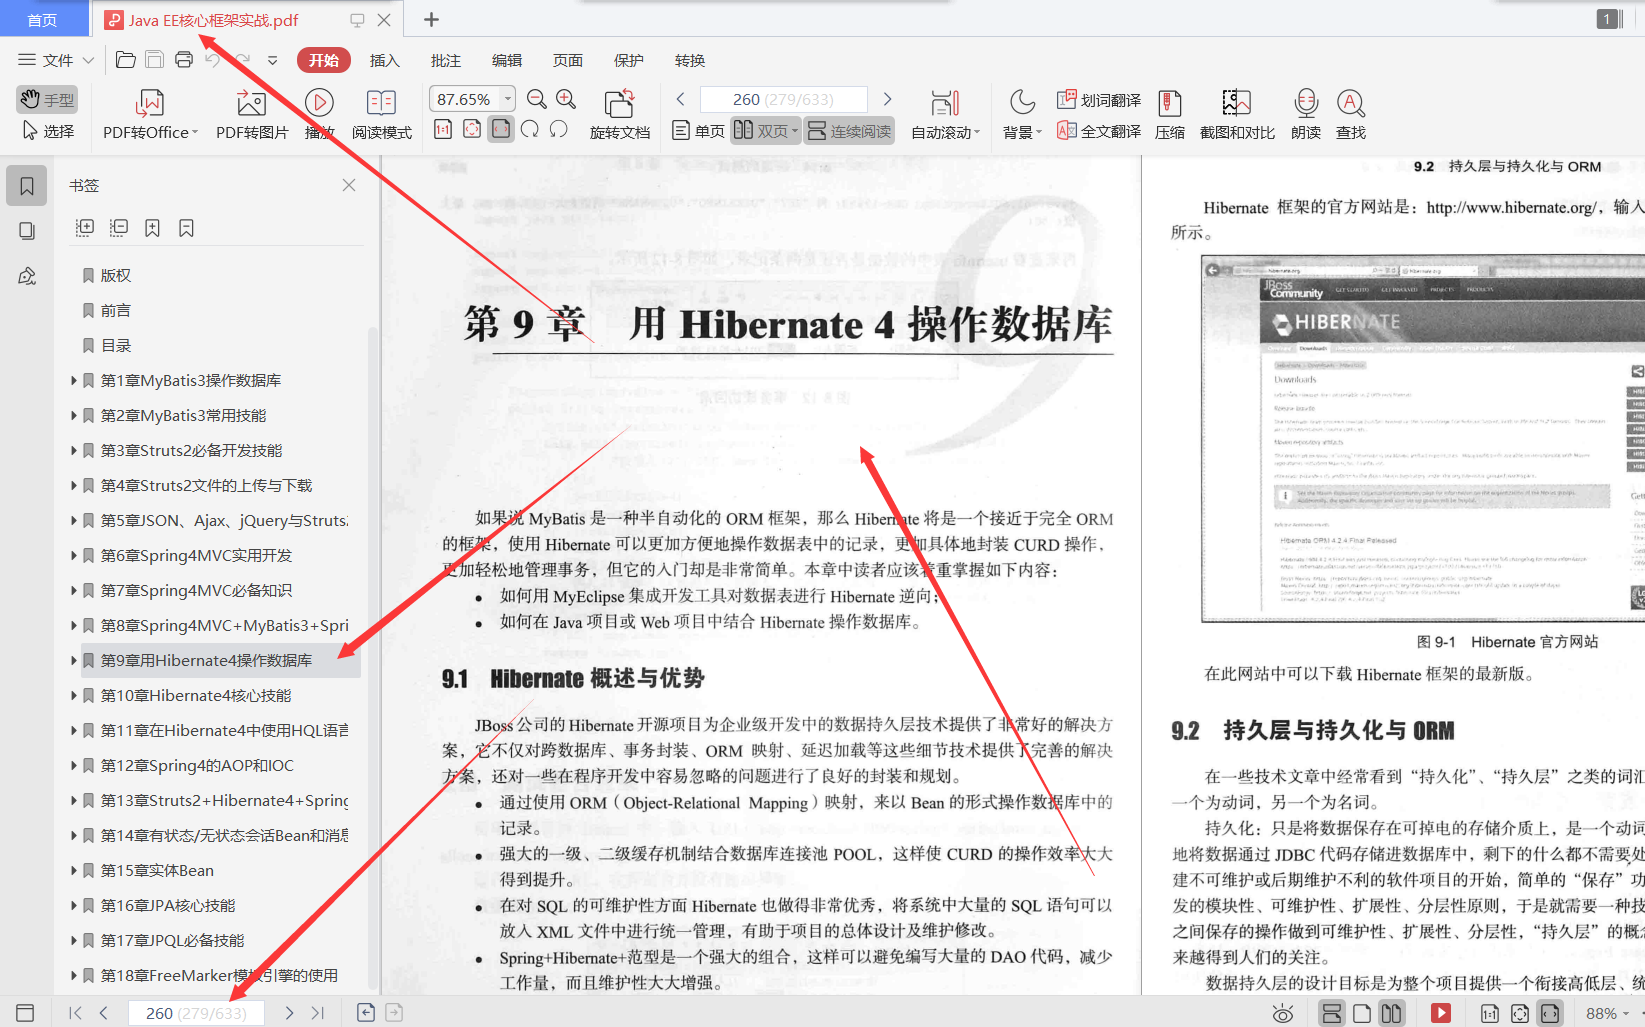Image resolution: width=1645 pixels, height=1027 pixels.
Task: Open new tab with plus button
Action: click(431, 19)
